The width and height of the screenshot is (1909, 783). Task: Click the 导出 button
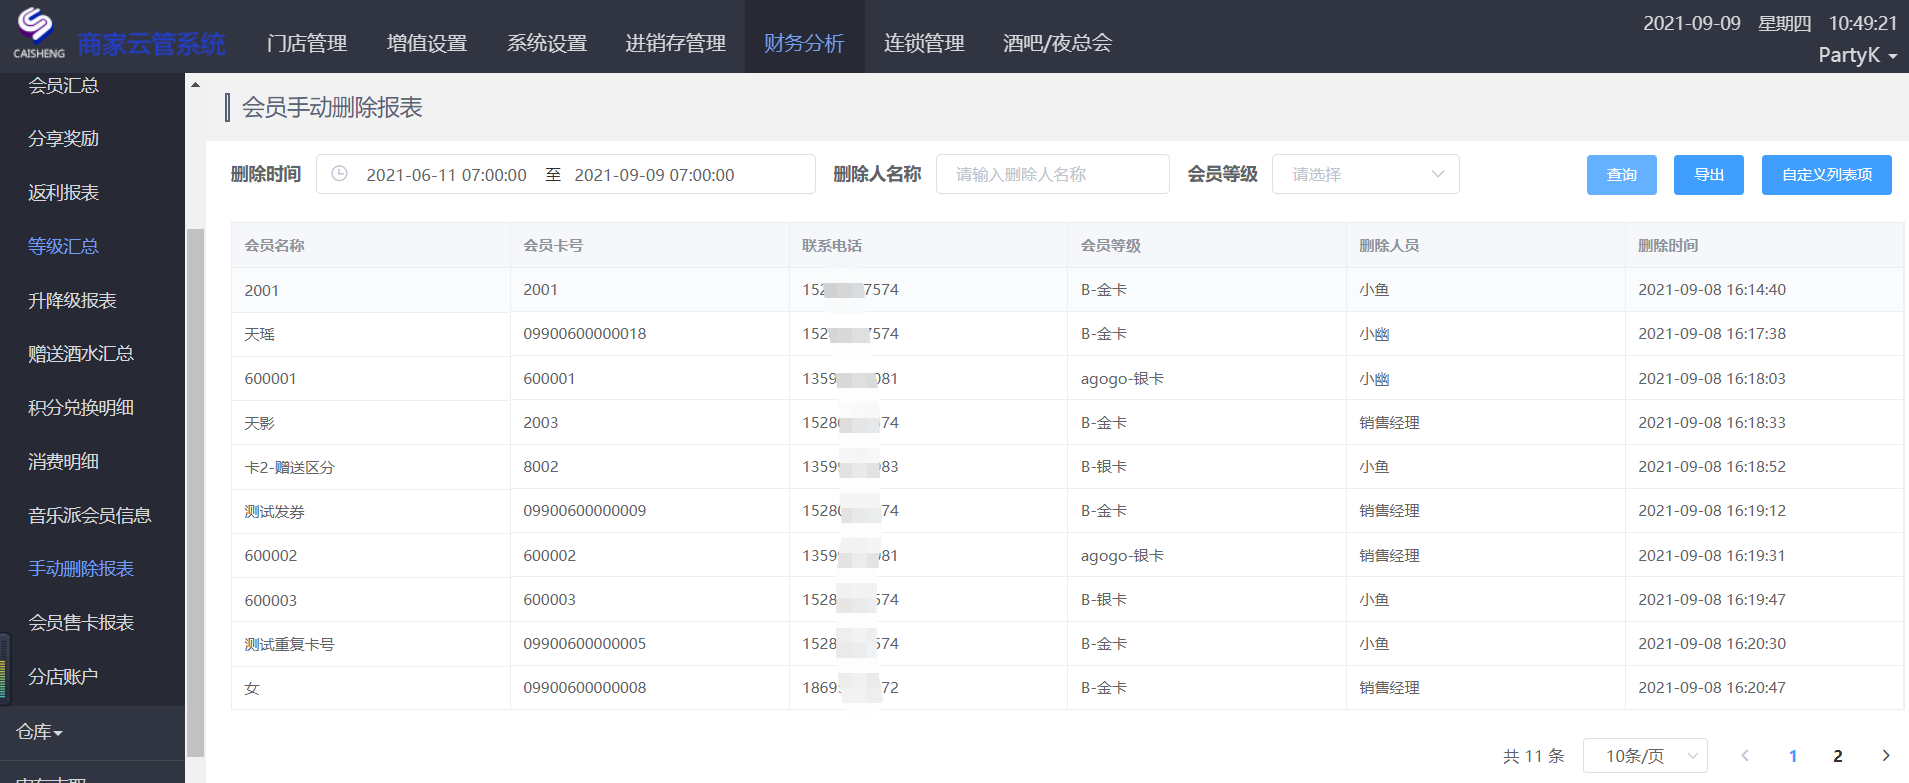point(1709,175)
